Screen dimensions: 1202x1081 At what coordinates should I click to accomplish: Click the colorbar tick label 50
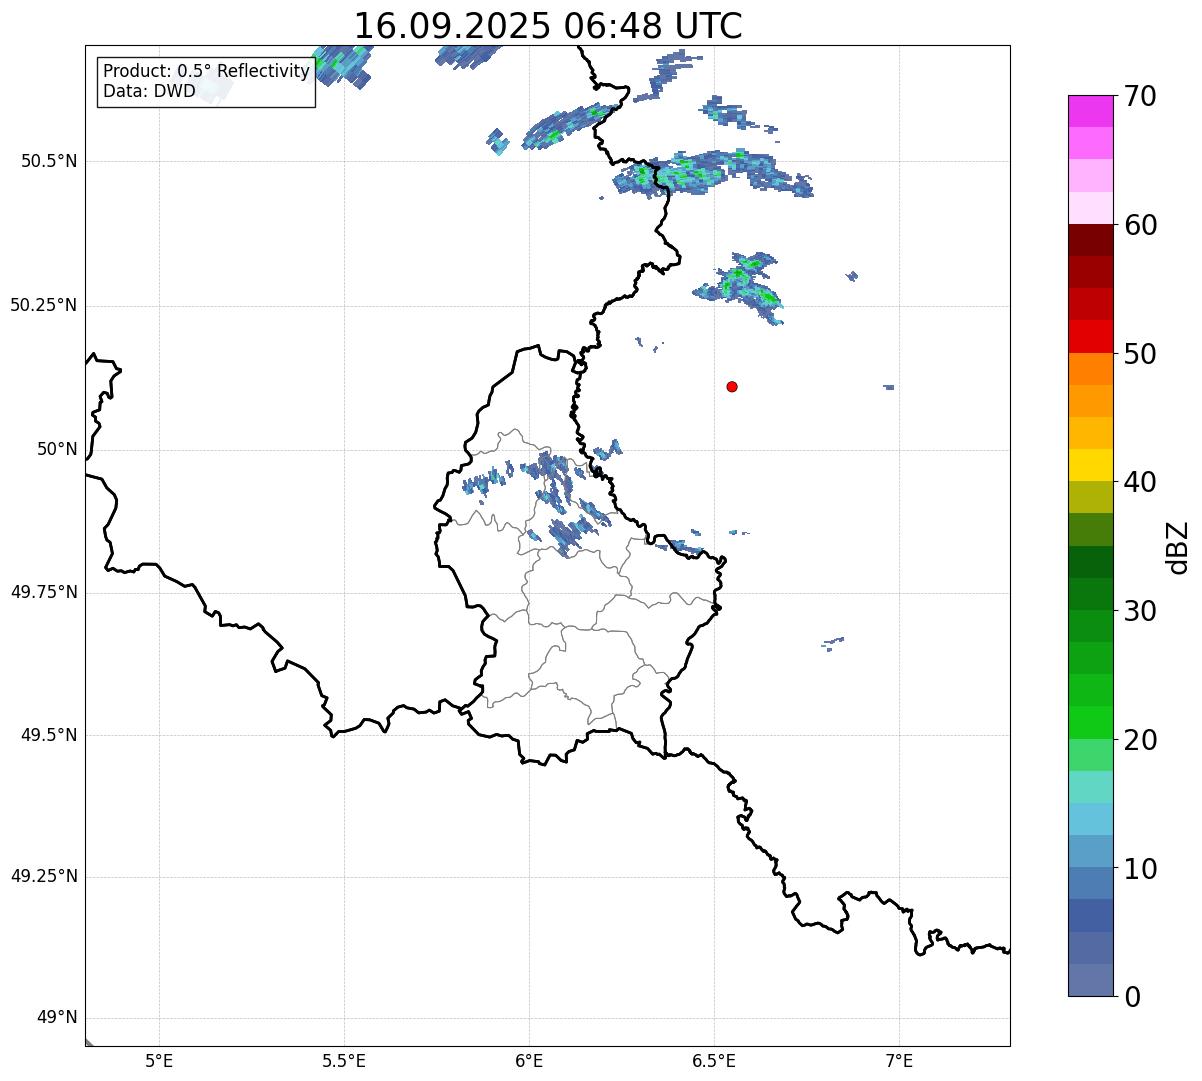[x=1139, y=354]
